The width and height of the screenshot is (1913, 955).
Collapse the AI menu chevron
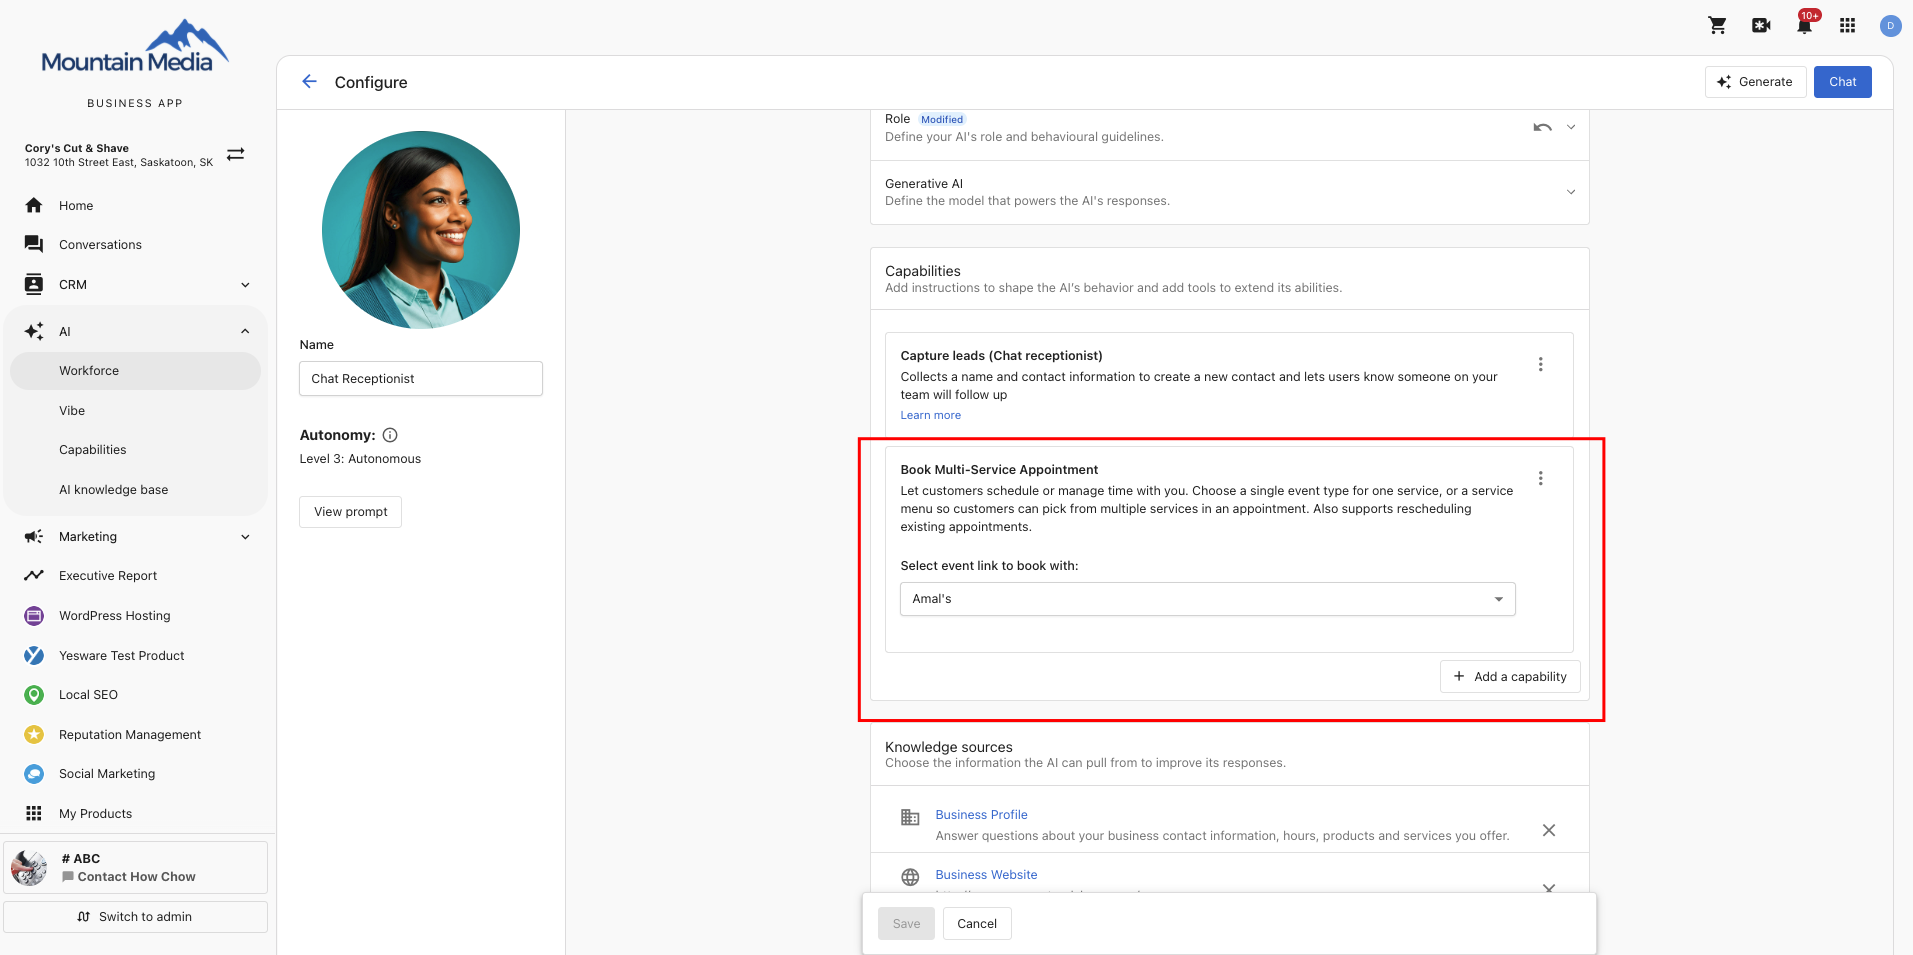tap(245, 331)
